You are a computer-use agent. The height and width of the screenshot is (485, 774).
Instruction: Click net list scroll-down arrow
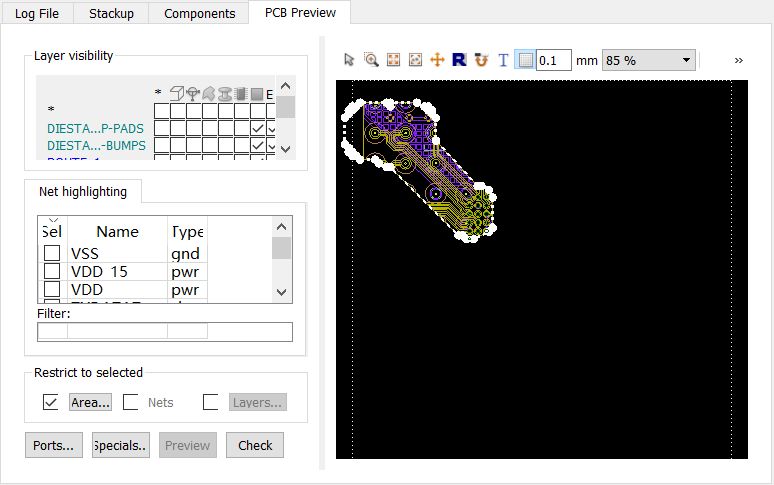[281, 292]
